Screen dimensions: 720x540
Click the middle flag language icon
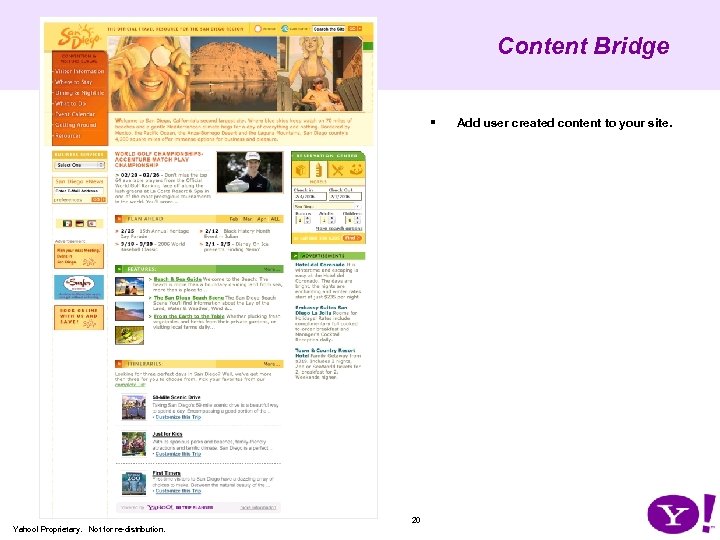tap(79, 224)
